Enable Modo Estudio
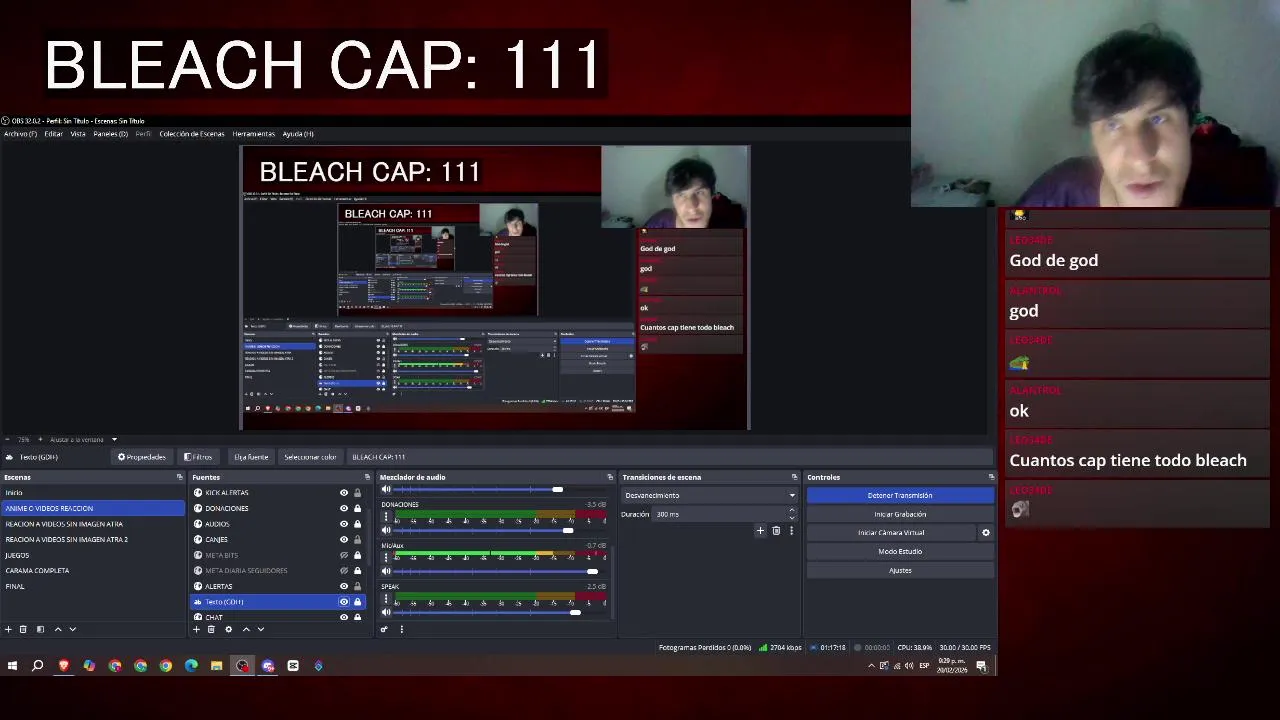Image resolution: width=1280 pixels, height=720 pixels. click(x=900, y=552)
